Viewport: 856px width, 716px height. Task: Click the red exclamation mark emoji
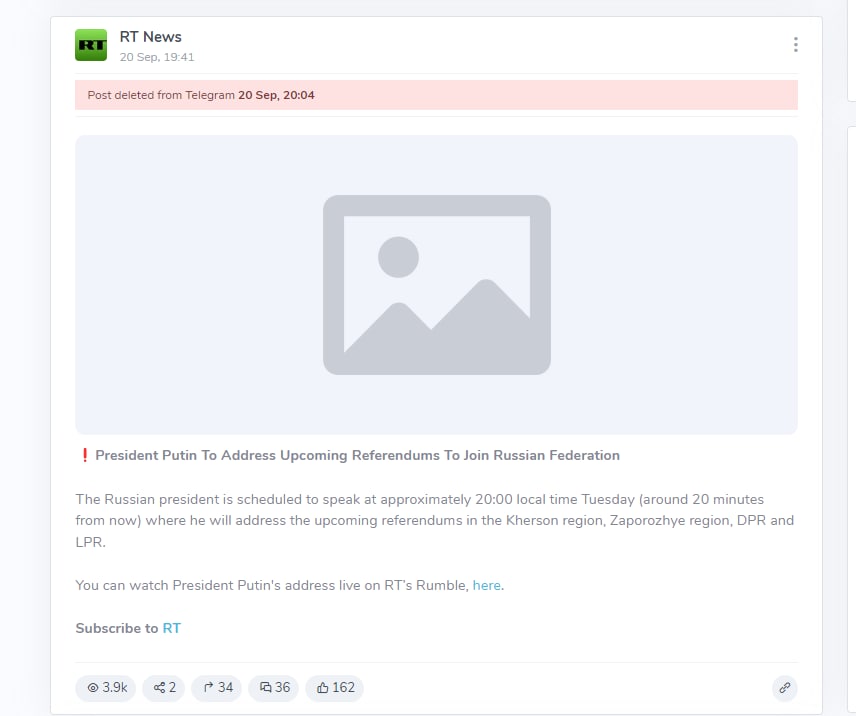85,455
